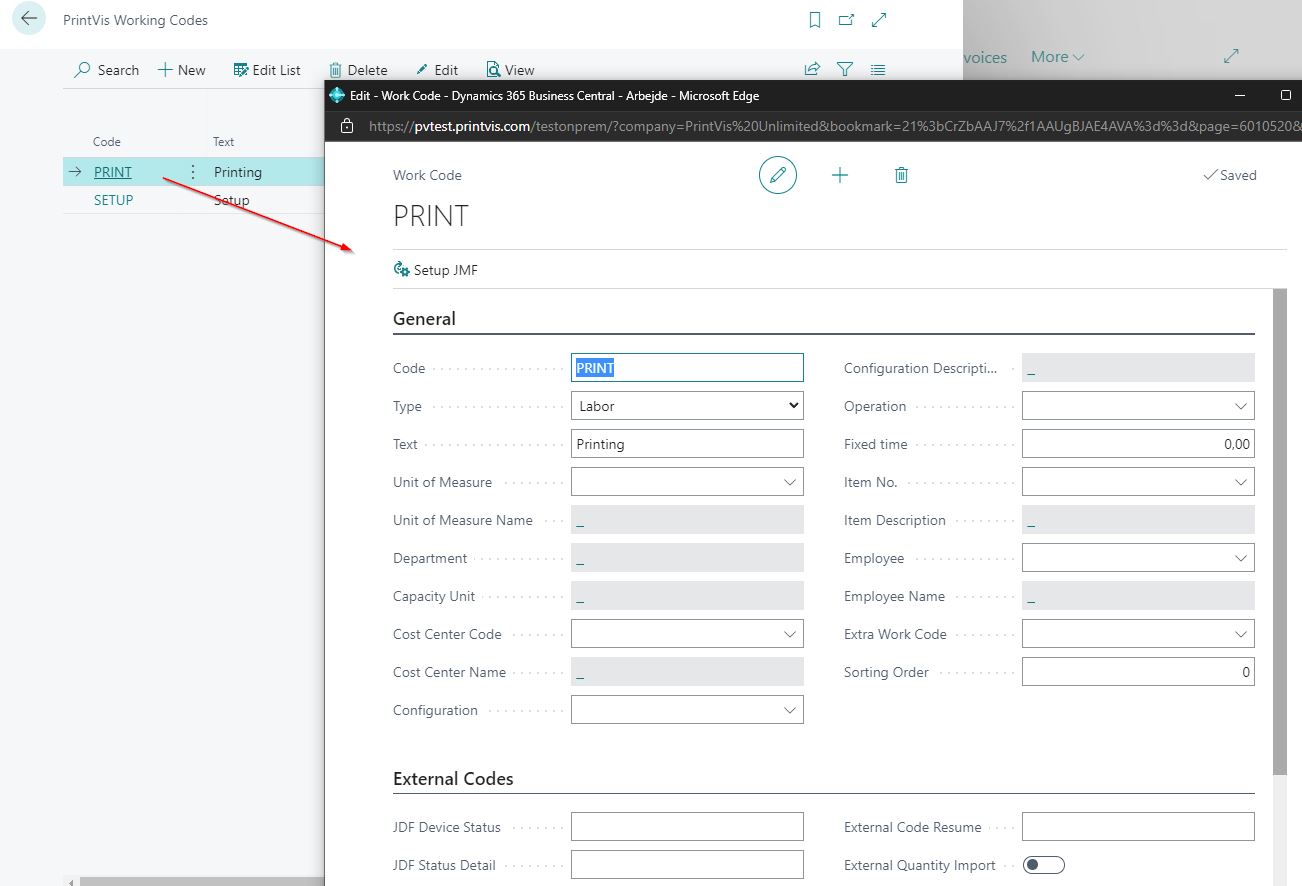Image resolution: width=1302 pixels, height=886 pixels.
Task: Click the Fixed time field
Action: pyautogui.click(x=1138, y=444)
